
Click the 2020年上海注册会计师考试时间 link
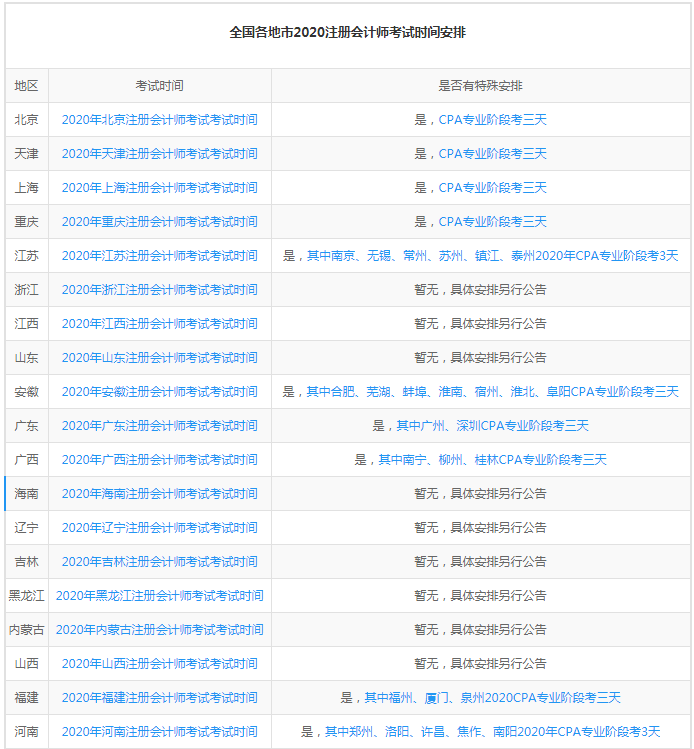click(159, 188)
